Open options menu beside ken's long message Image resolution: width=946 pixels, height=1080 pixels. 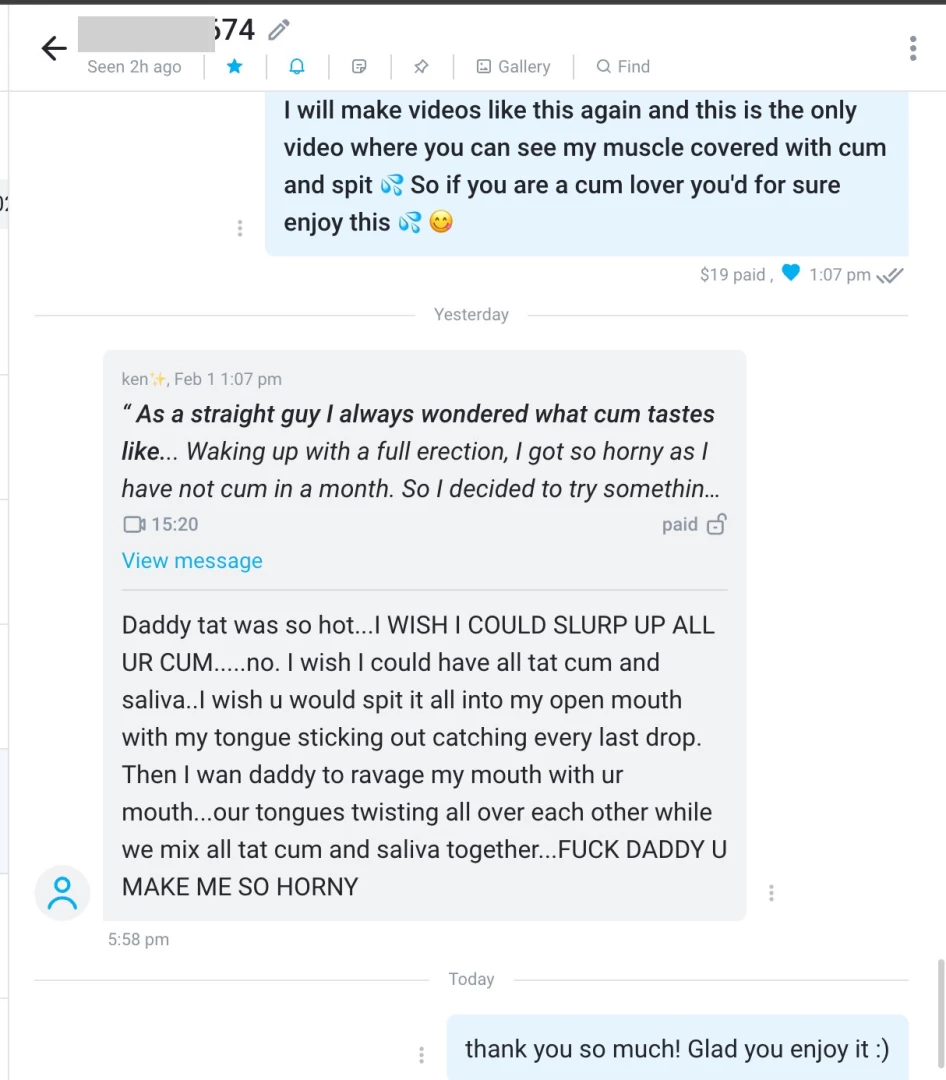point(771,891)
